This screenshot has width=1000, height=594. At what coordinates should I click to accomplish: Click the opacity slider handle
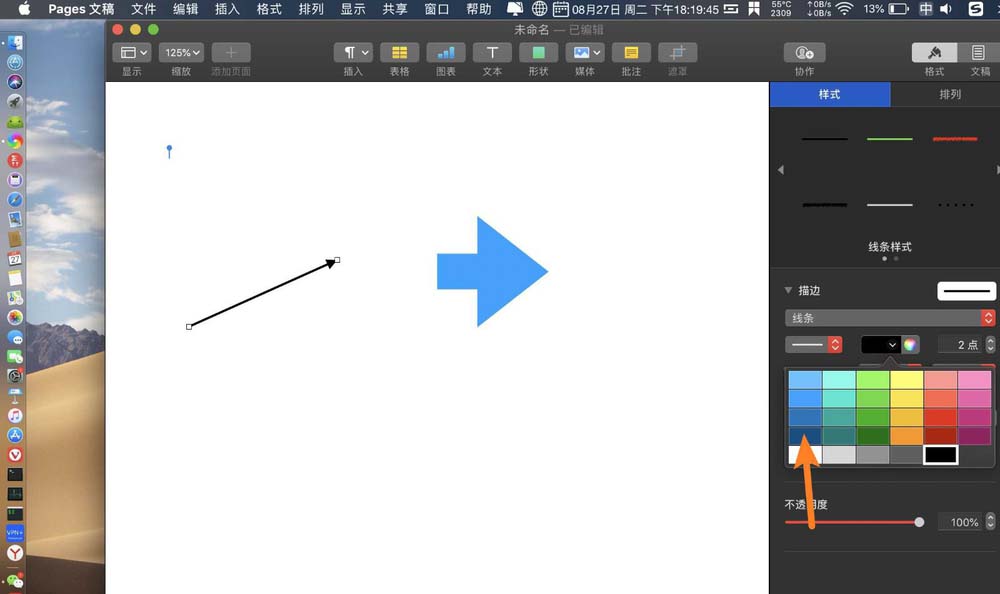(919, 522)
